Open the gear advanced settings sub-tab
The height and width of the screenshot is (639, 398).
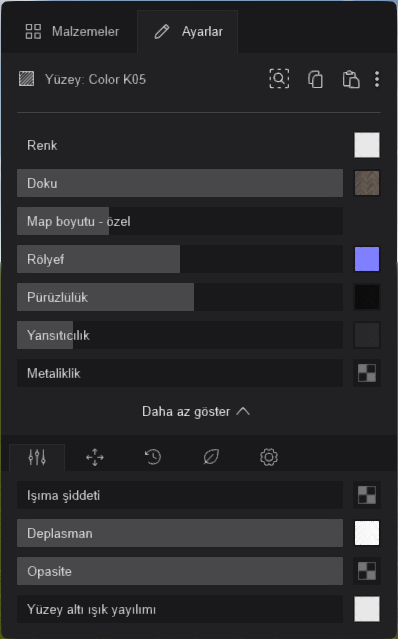269,457
